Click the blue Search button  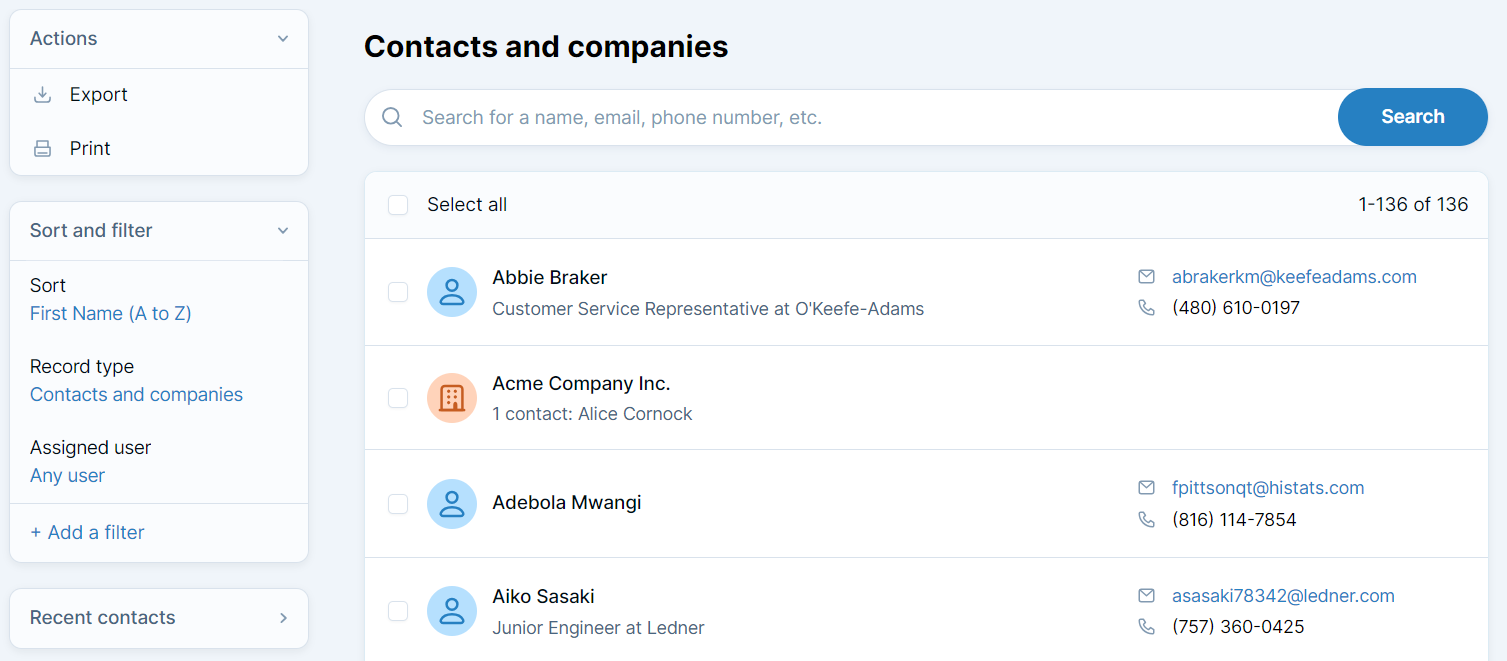[x=1413, y=117]
